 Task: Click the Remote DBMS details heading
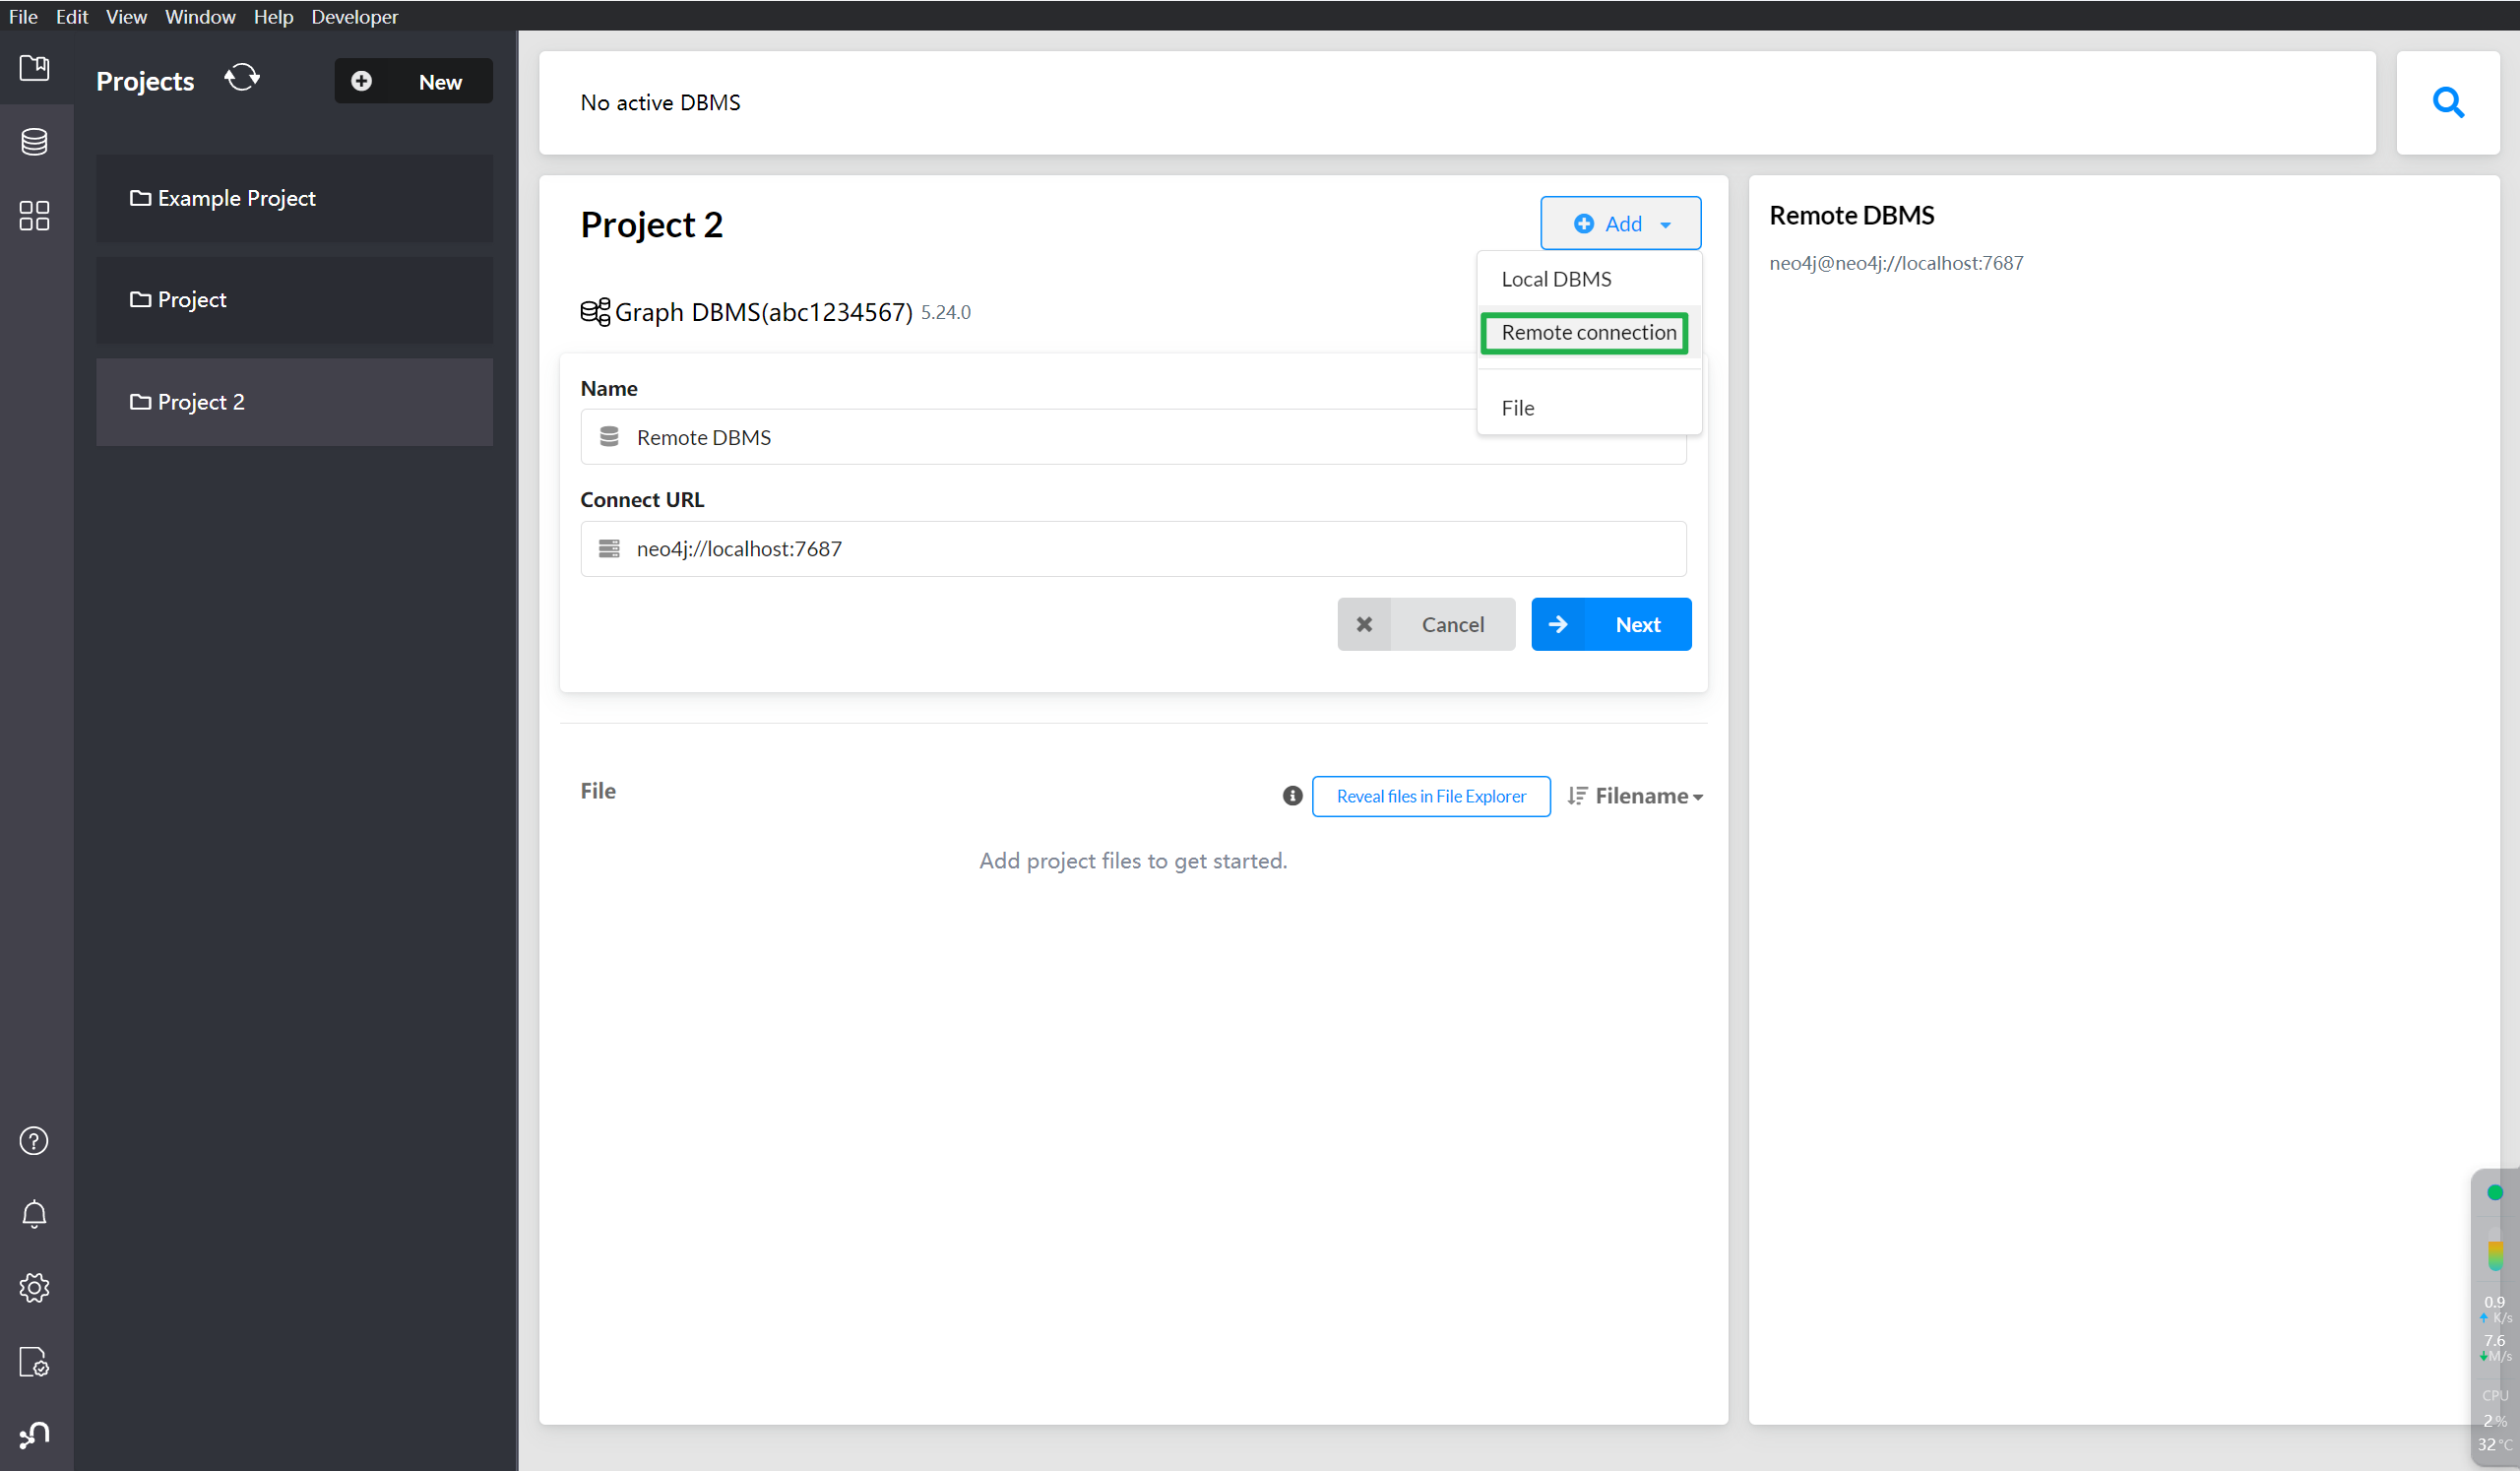[1852, 215]
